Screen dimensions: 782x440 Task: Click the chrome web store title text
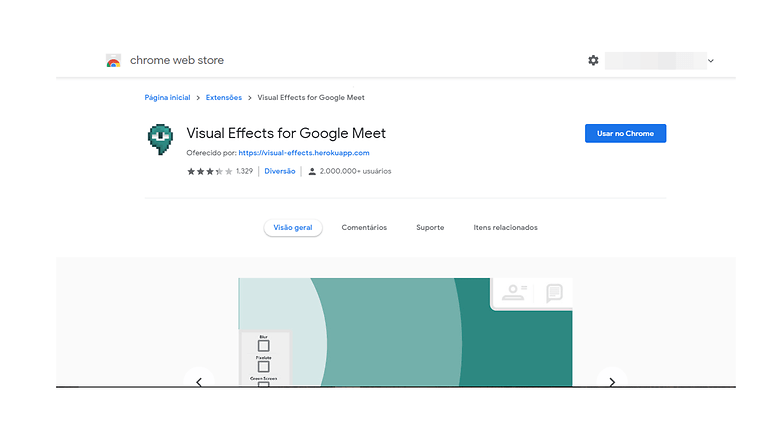[177, 60]
